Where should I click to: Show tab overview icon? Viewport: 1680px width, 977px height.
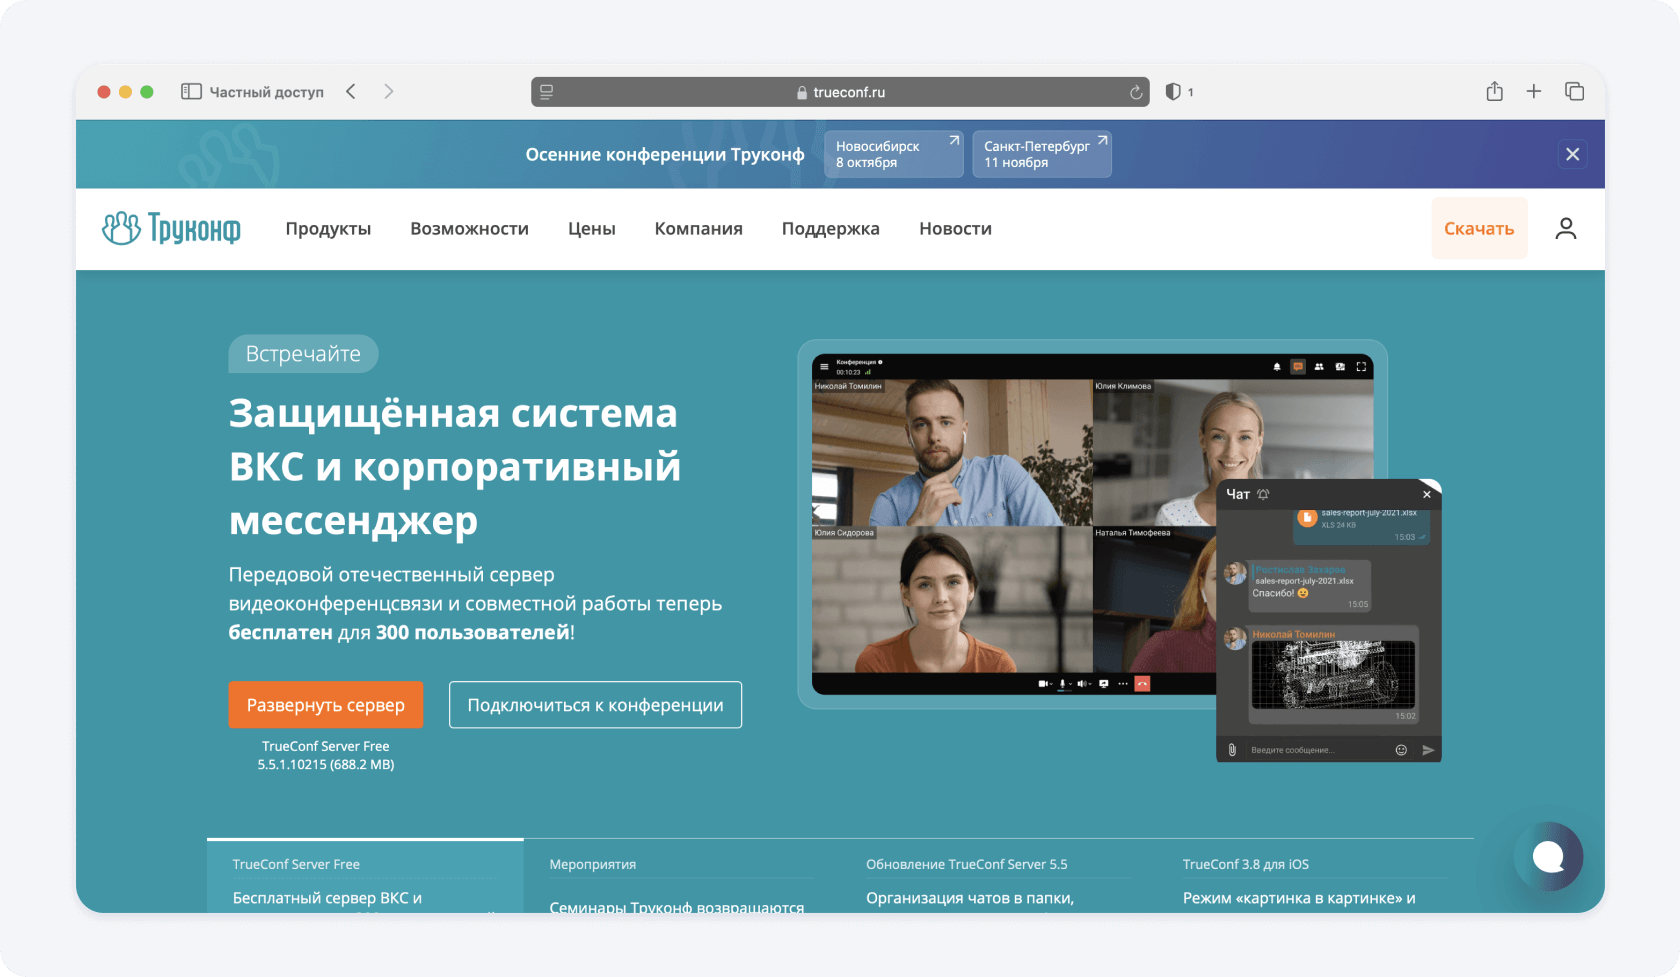tap(1574, 92)
